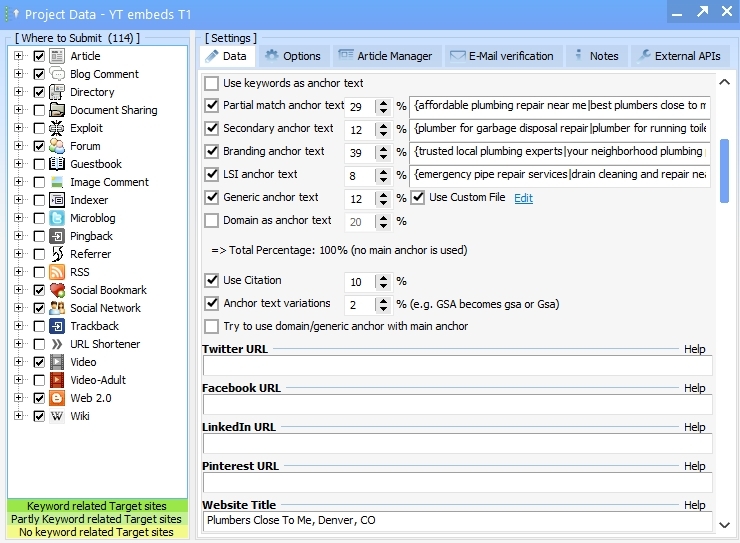This screenshot has height=543, width=740.
Task: Click the Wiki icon in the tree
Action: [x=57, y=416]
